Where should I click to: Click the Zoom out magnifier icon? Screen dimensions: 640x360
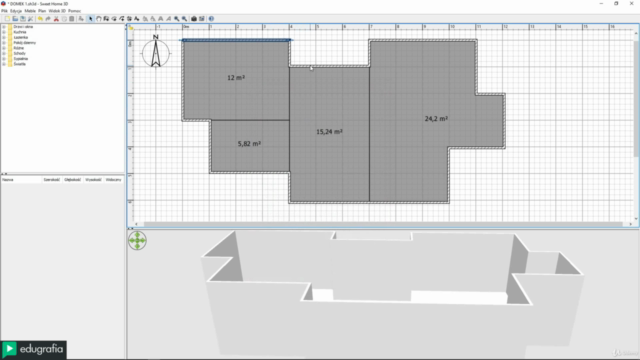(x=184, y=19)
